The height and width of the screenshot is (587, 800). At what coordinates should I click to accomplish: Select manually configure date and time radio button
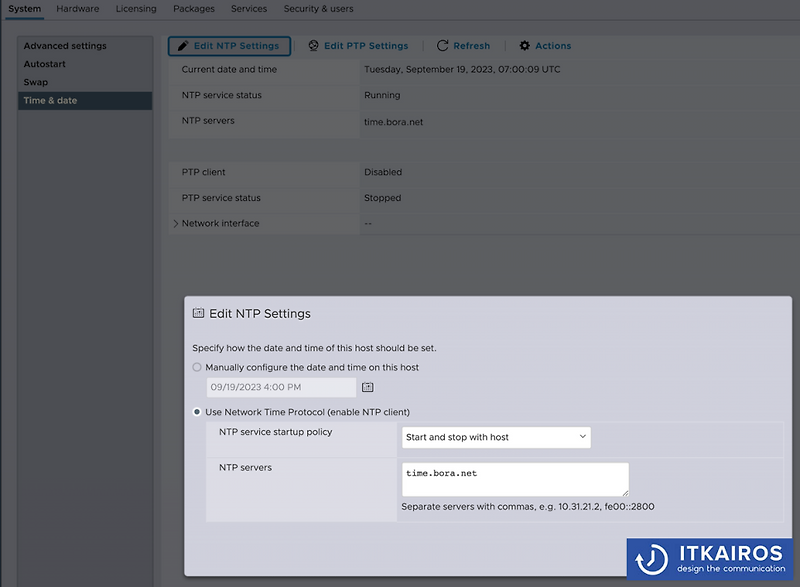[197, 367]
